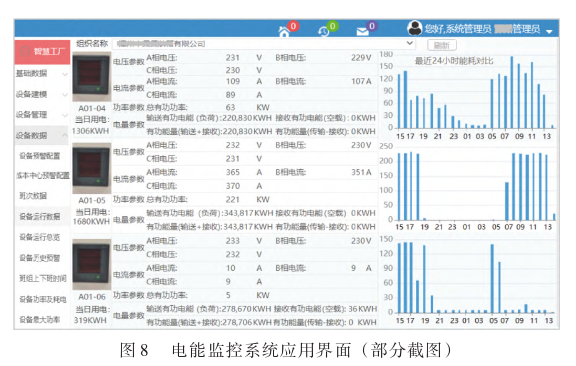
Task: Click the 刷新 refresh button
Action: [x=442, y=45]
